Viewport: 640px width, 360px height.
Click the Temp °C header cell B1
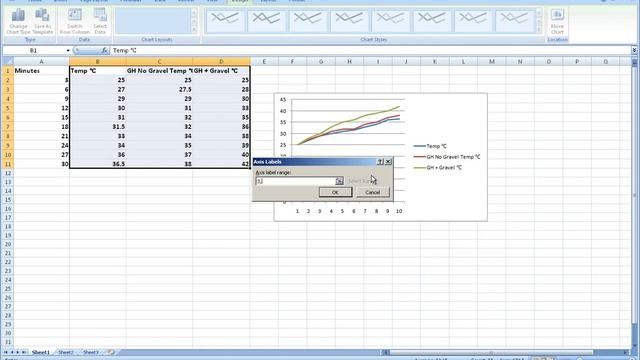click(x=98, y=71)
